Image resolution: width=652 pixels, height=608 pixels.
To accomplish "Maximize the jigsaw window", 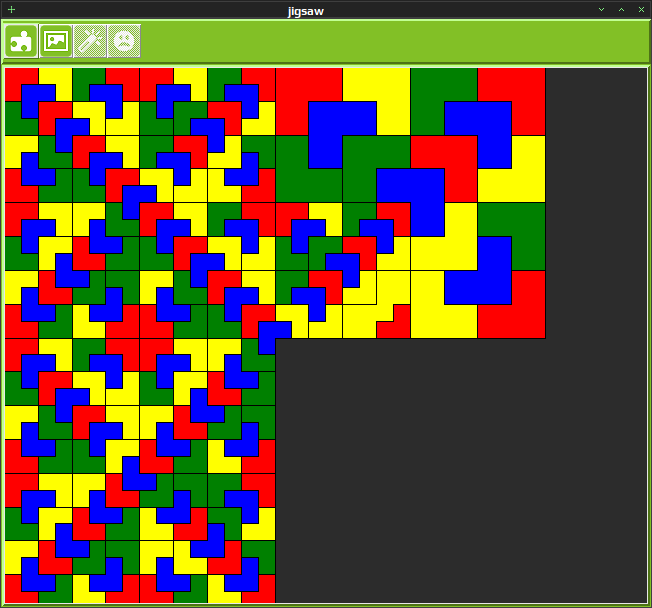I will tap(621, 10).
